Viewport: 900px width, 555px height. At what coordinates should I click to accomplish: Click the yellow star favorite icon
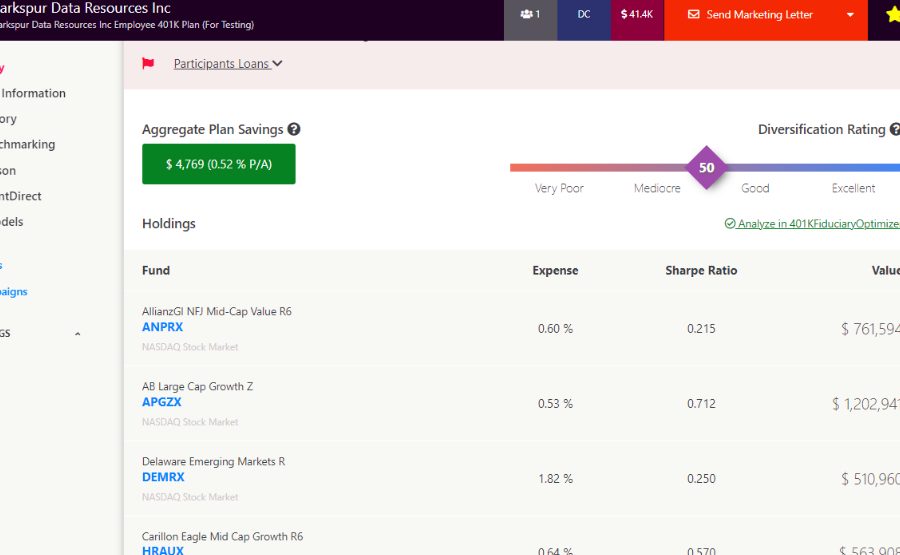892,15
